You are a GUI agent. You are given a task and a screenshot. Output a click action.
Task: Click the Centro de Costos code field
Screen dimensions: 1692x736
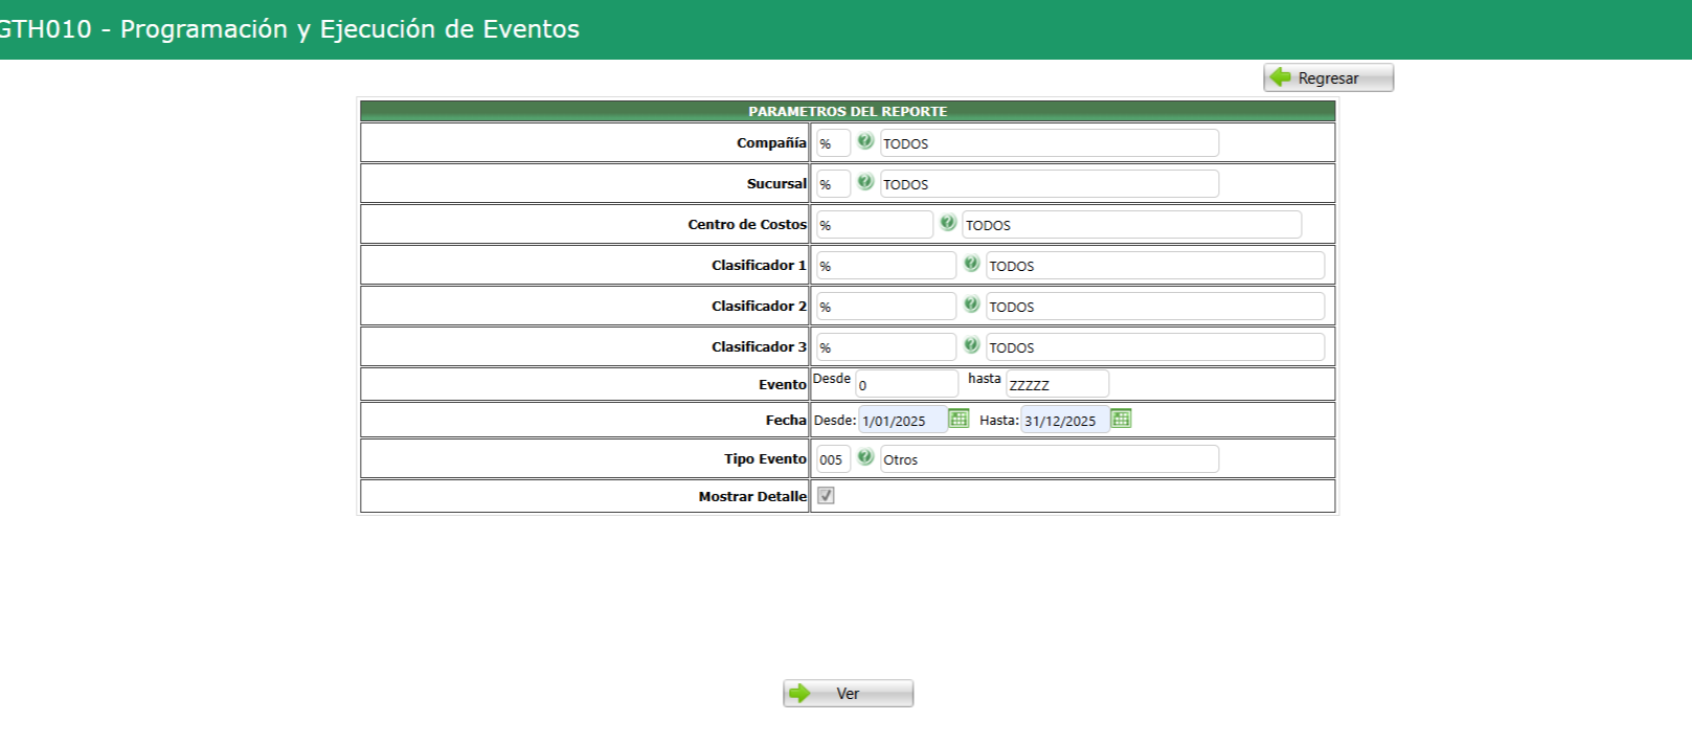point(874,225)
